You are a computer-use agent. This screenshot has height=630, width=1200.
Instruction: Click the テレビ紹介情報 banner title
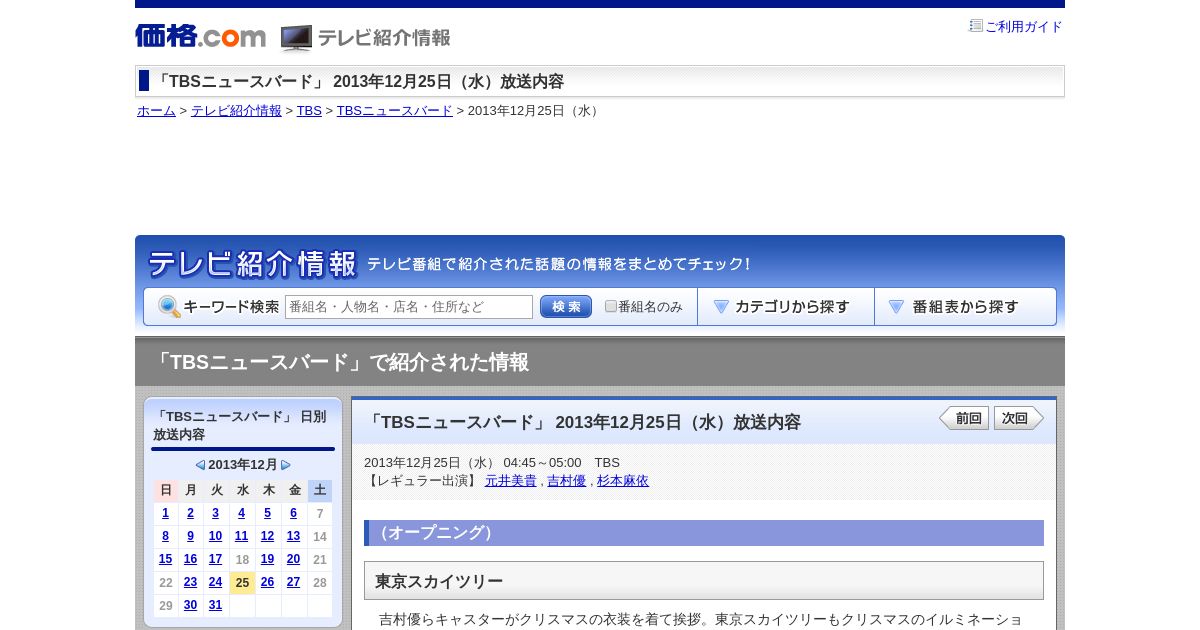[x=252, y=264]
